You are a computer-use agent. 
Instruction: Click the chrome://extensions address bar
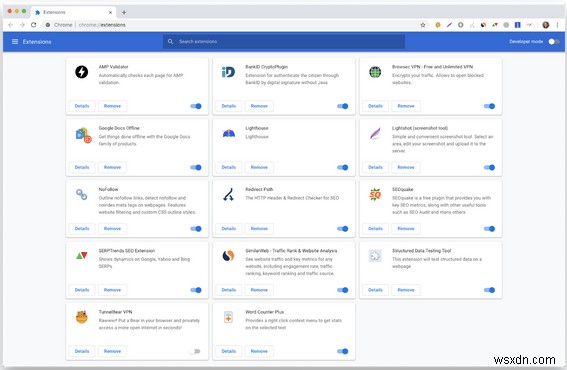coord(235,25)
